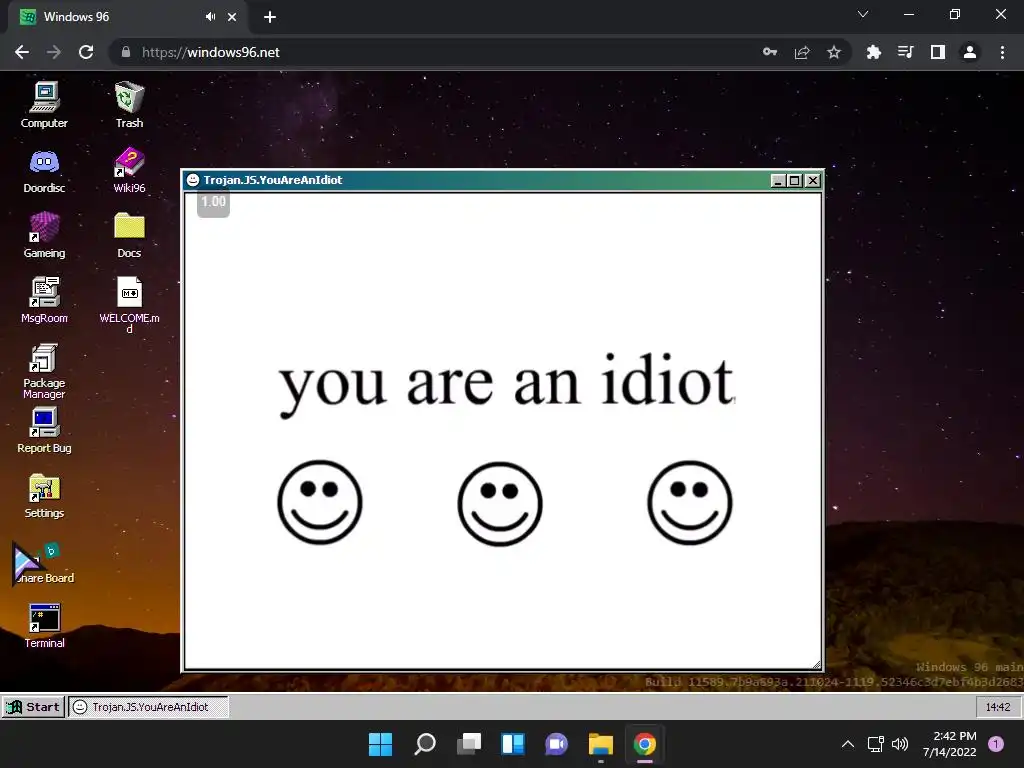1024x768 pixels.
Task: Toggle the browser side panel
Action: (x=938, y=52)
